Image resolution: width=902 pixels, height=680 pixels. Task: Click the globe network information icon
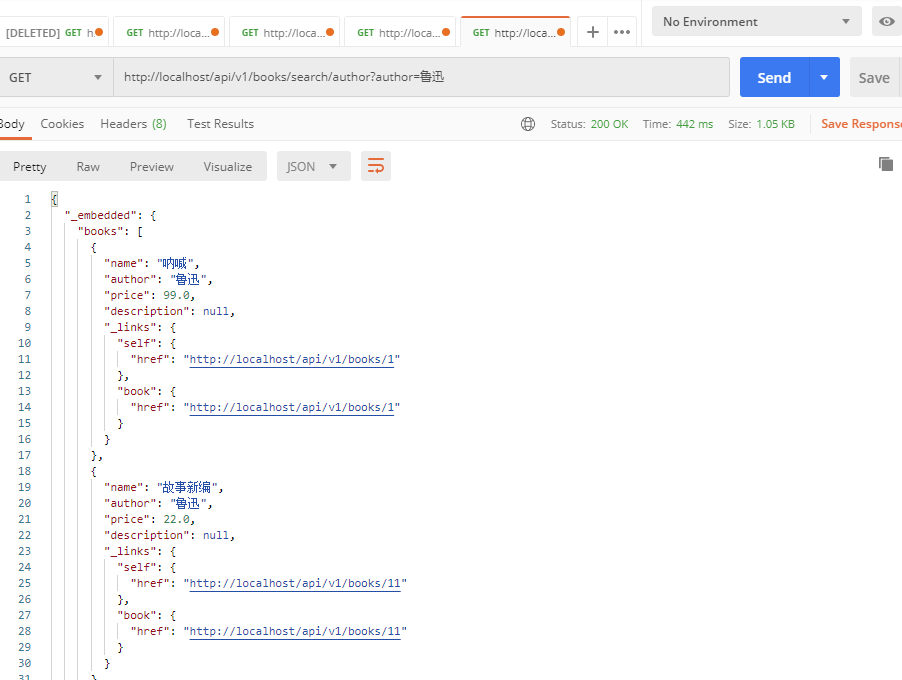(x=528, y=124)
